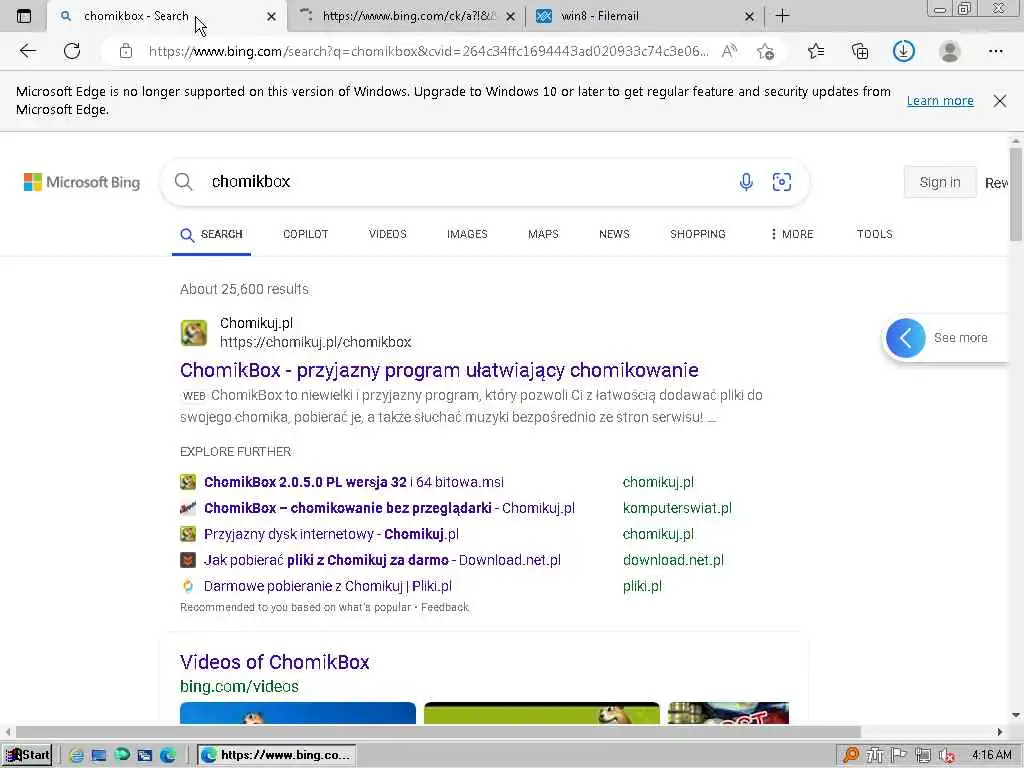The width and height of the screenshot is (1024, 768).
Task: Add this page to favorites star icon
Action: [x=765, y=51]
